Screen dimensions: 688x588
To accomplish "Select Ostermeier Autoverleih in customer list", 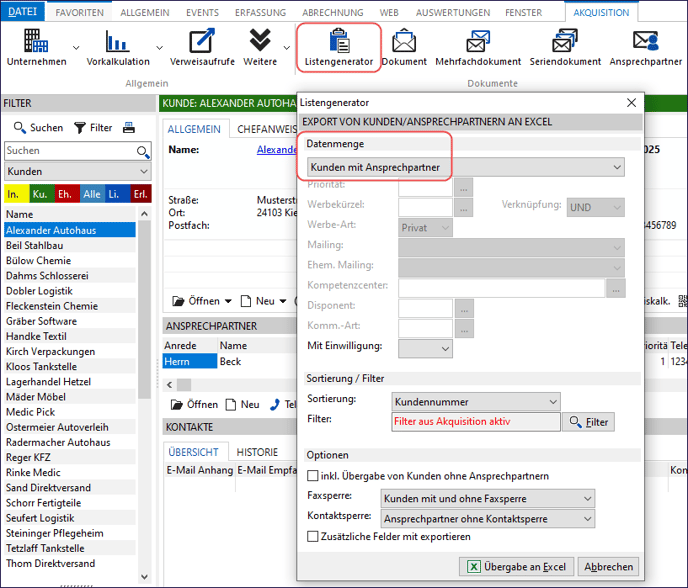I will point(70,427).
